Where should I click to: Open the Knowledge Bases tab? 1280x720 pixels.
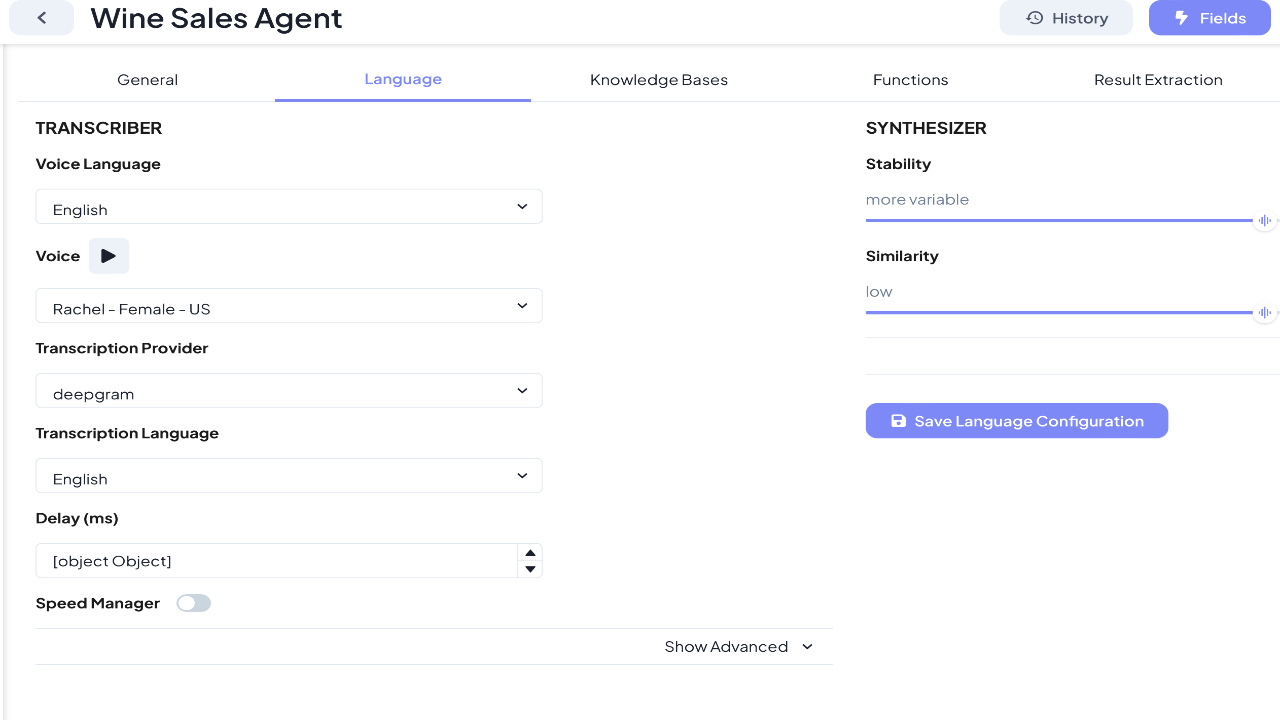click(659, 80)
